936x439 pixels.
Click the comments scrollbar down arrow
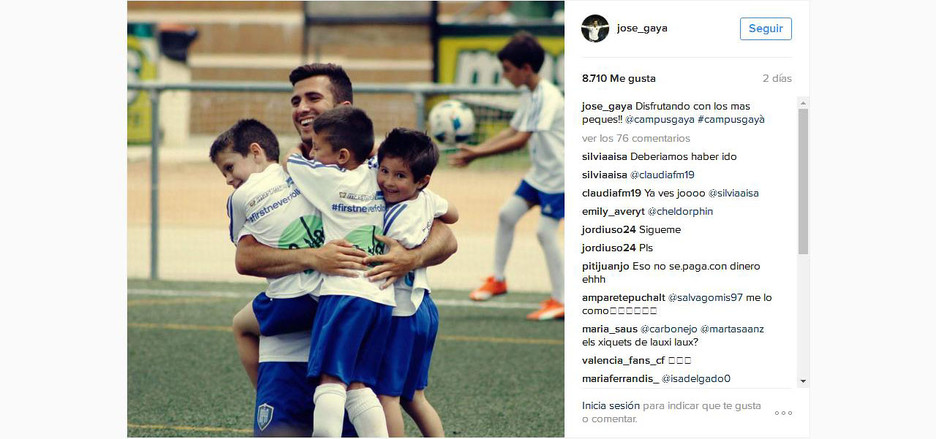point(803,381)
